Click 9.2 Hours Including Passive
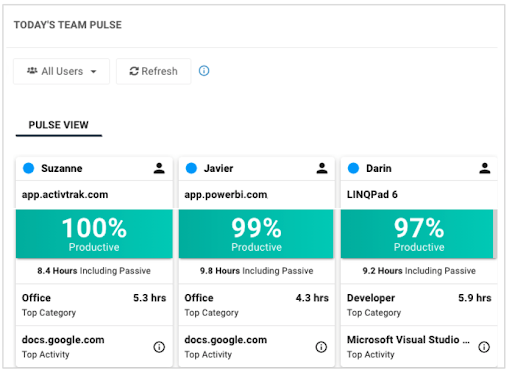Viewport: 512px width, 375px height. tap(419, 271)
